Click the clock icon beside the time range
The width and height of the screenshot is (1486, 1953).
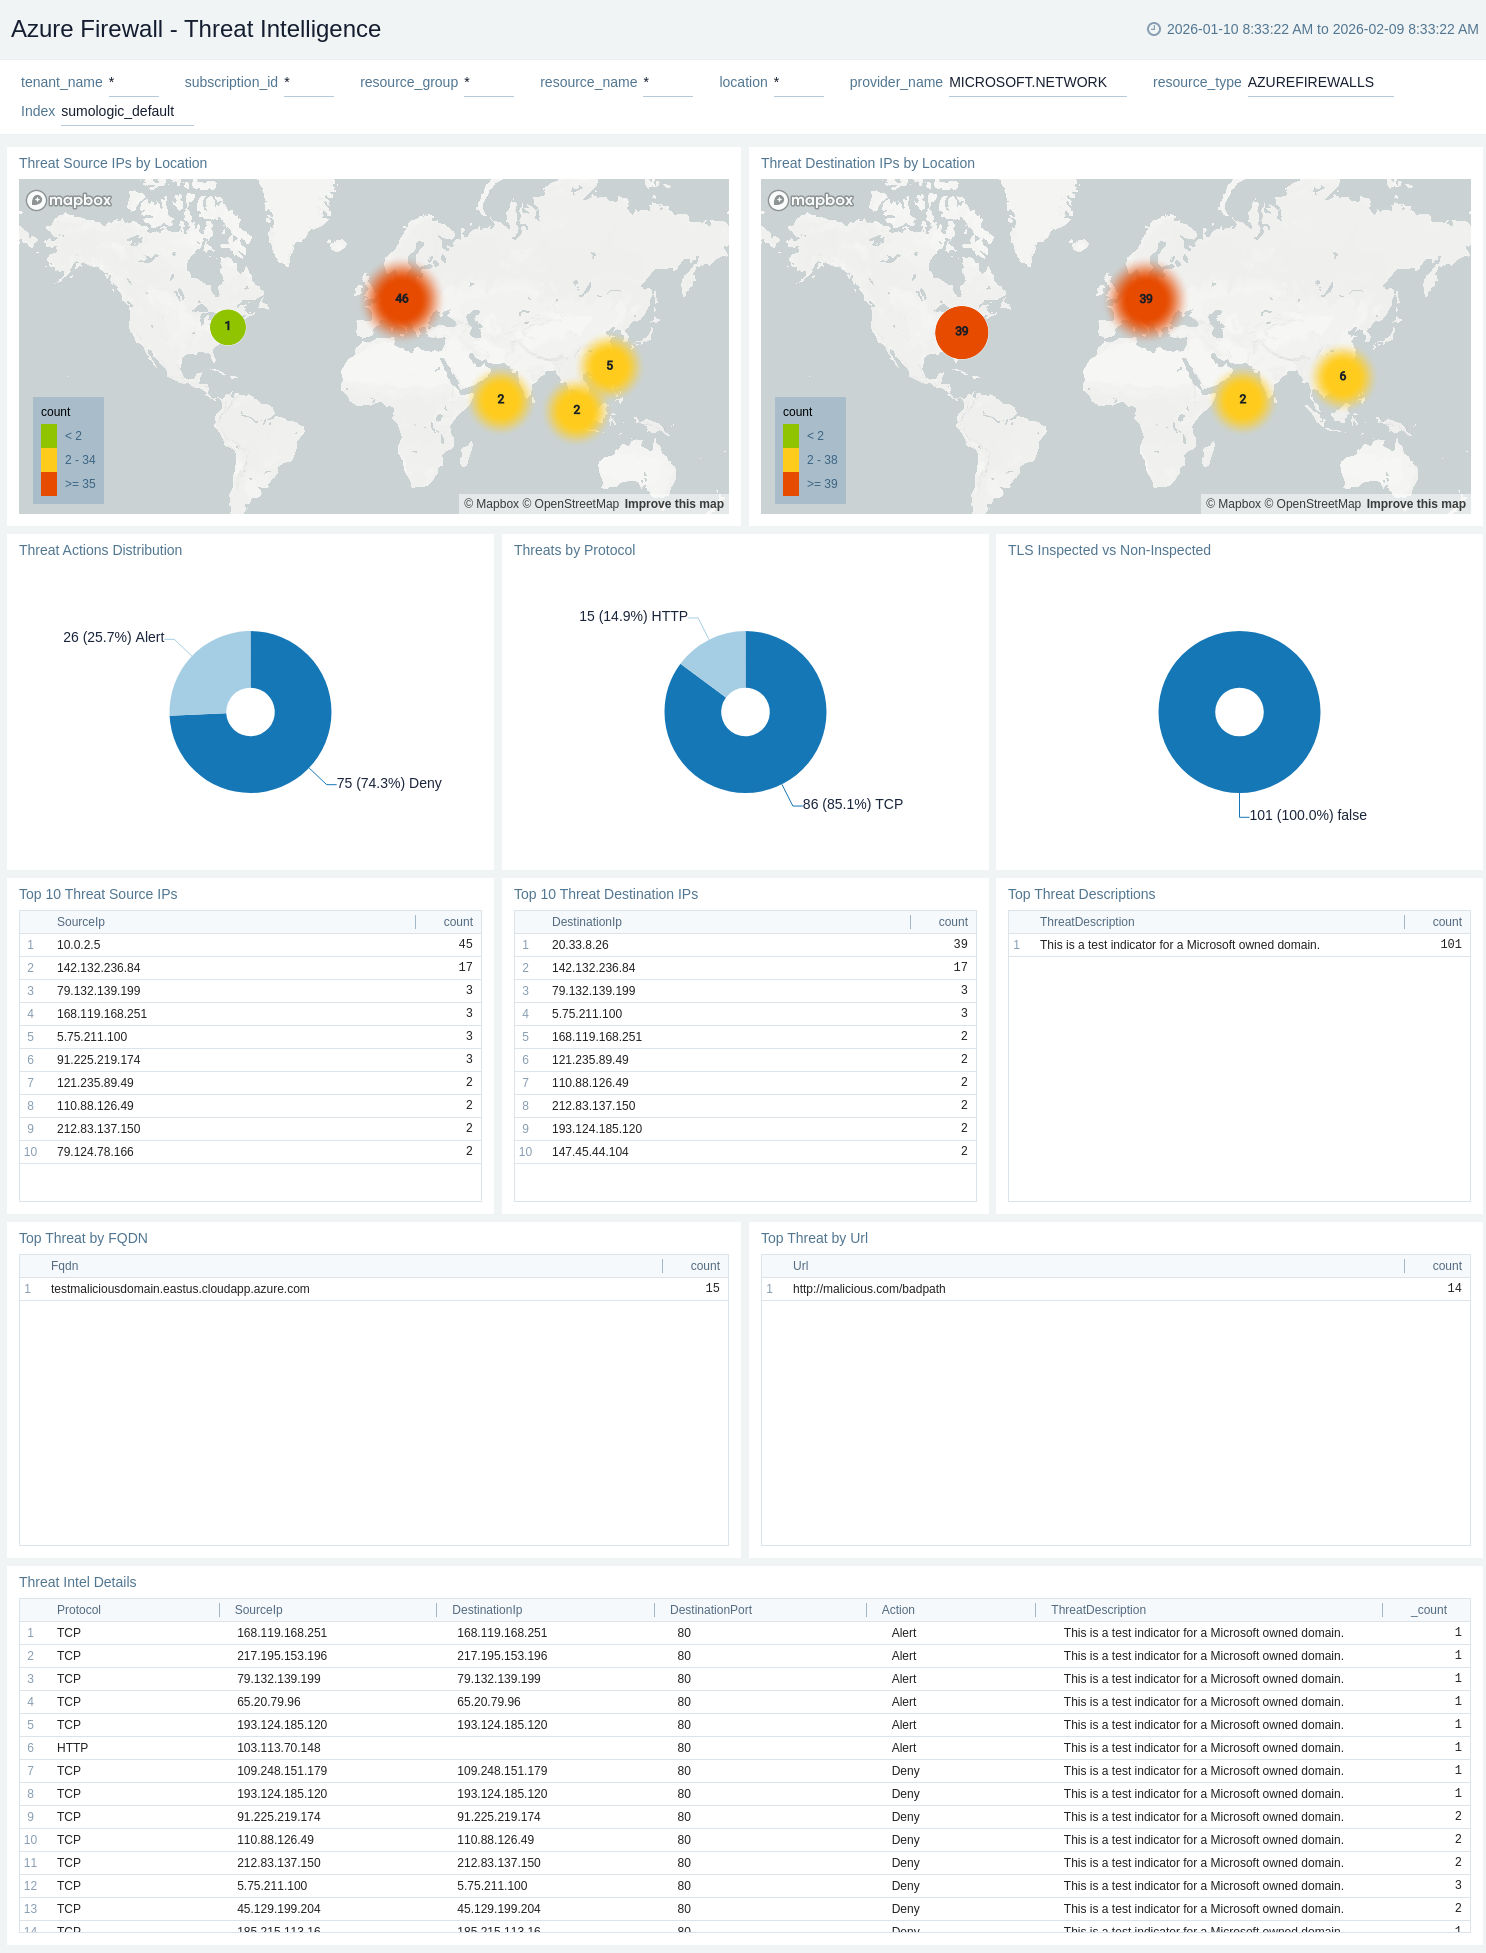1153,29
